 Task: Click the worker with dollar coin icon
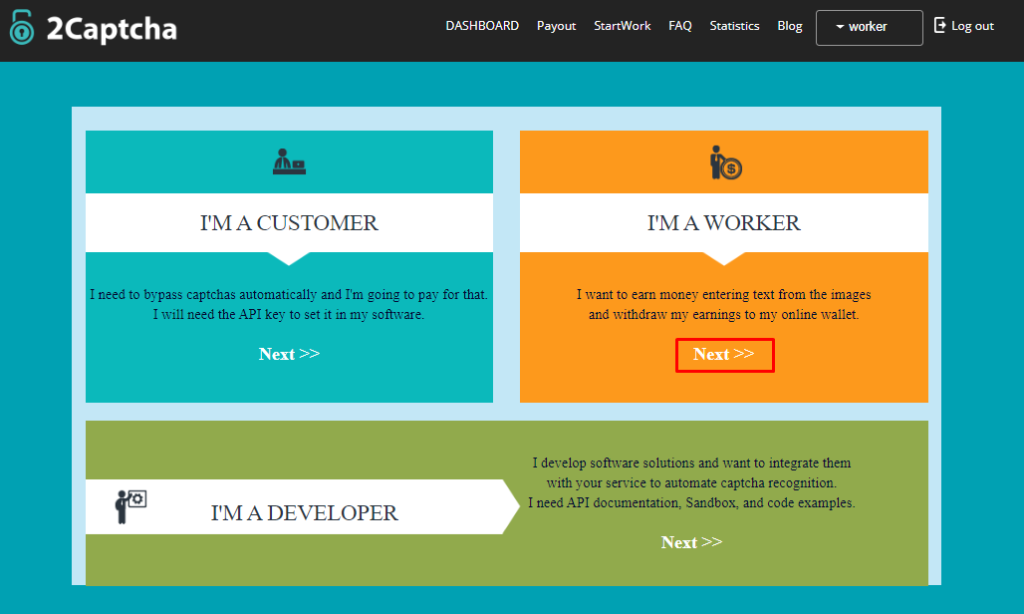(725, 162)
